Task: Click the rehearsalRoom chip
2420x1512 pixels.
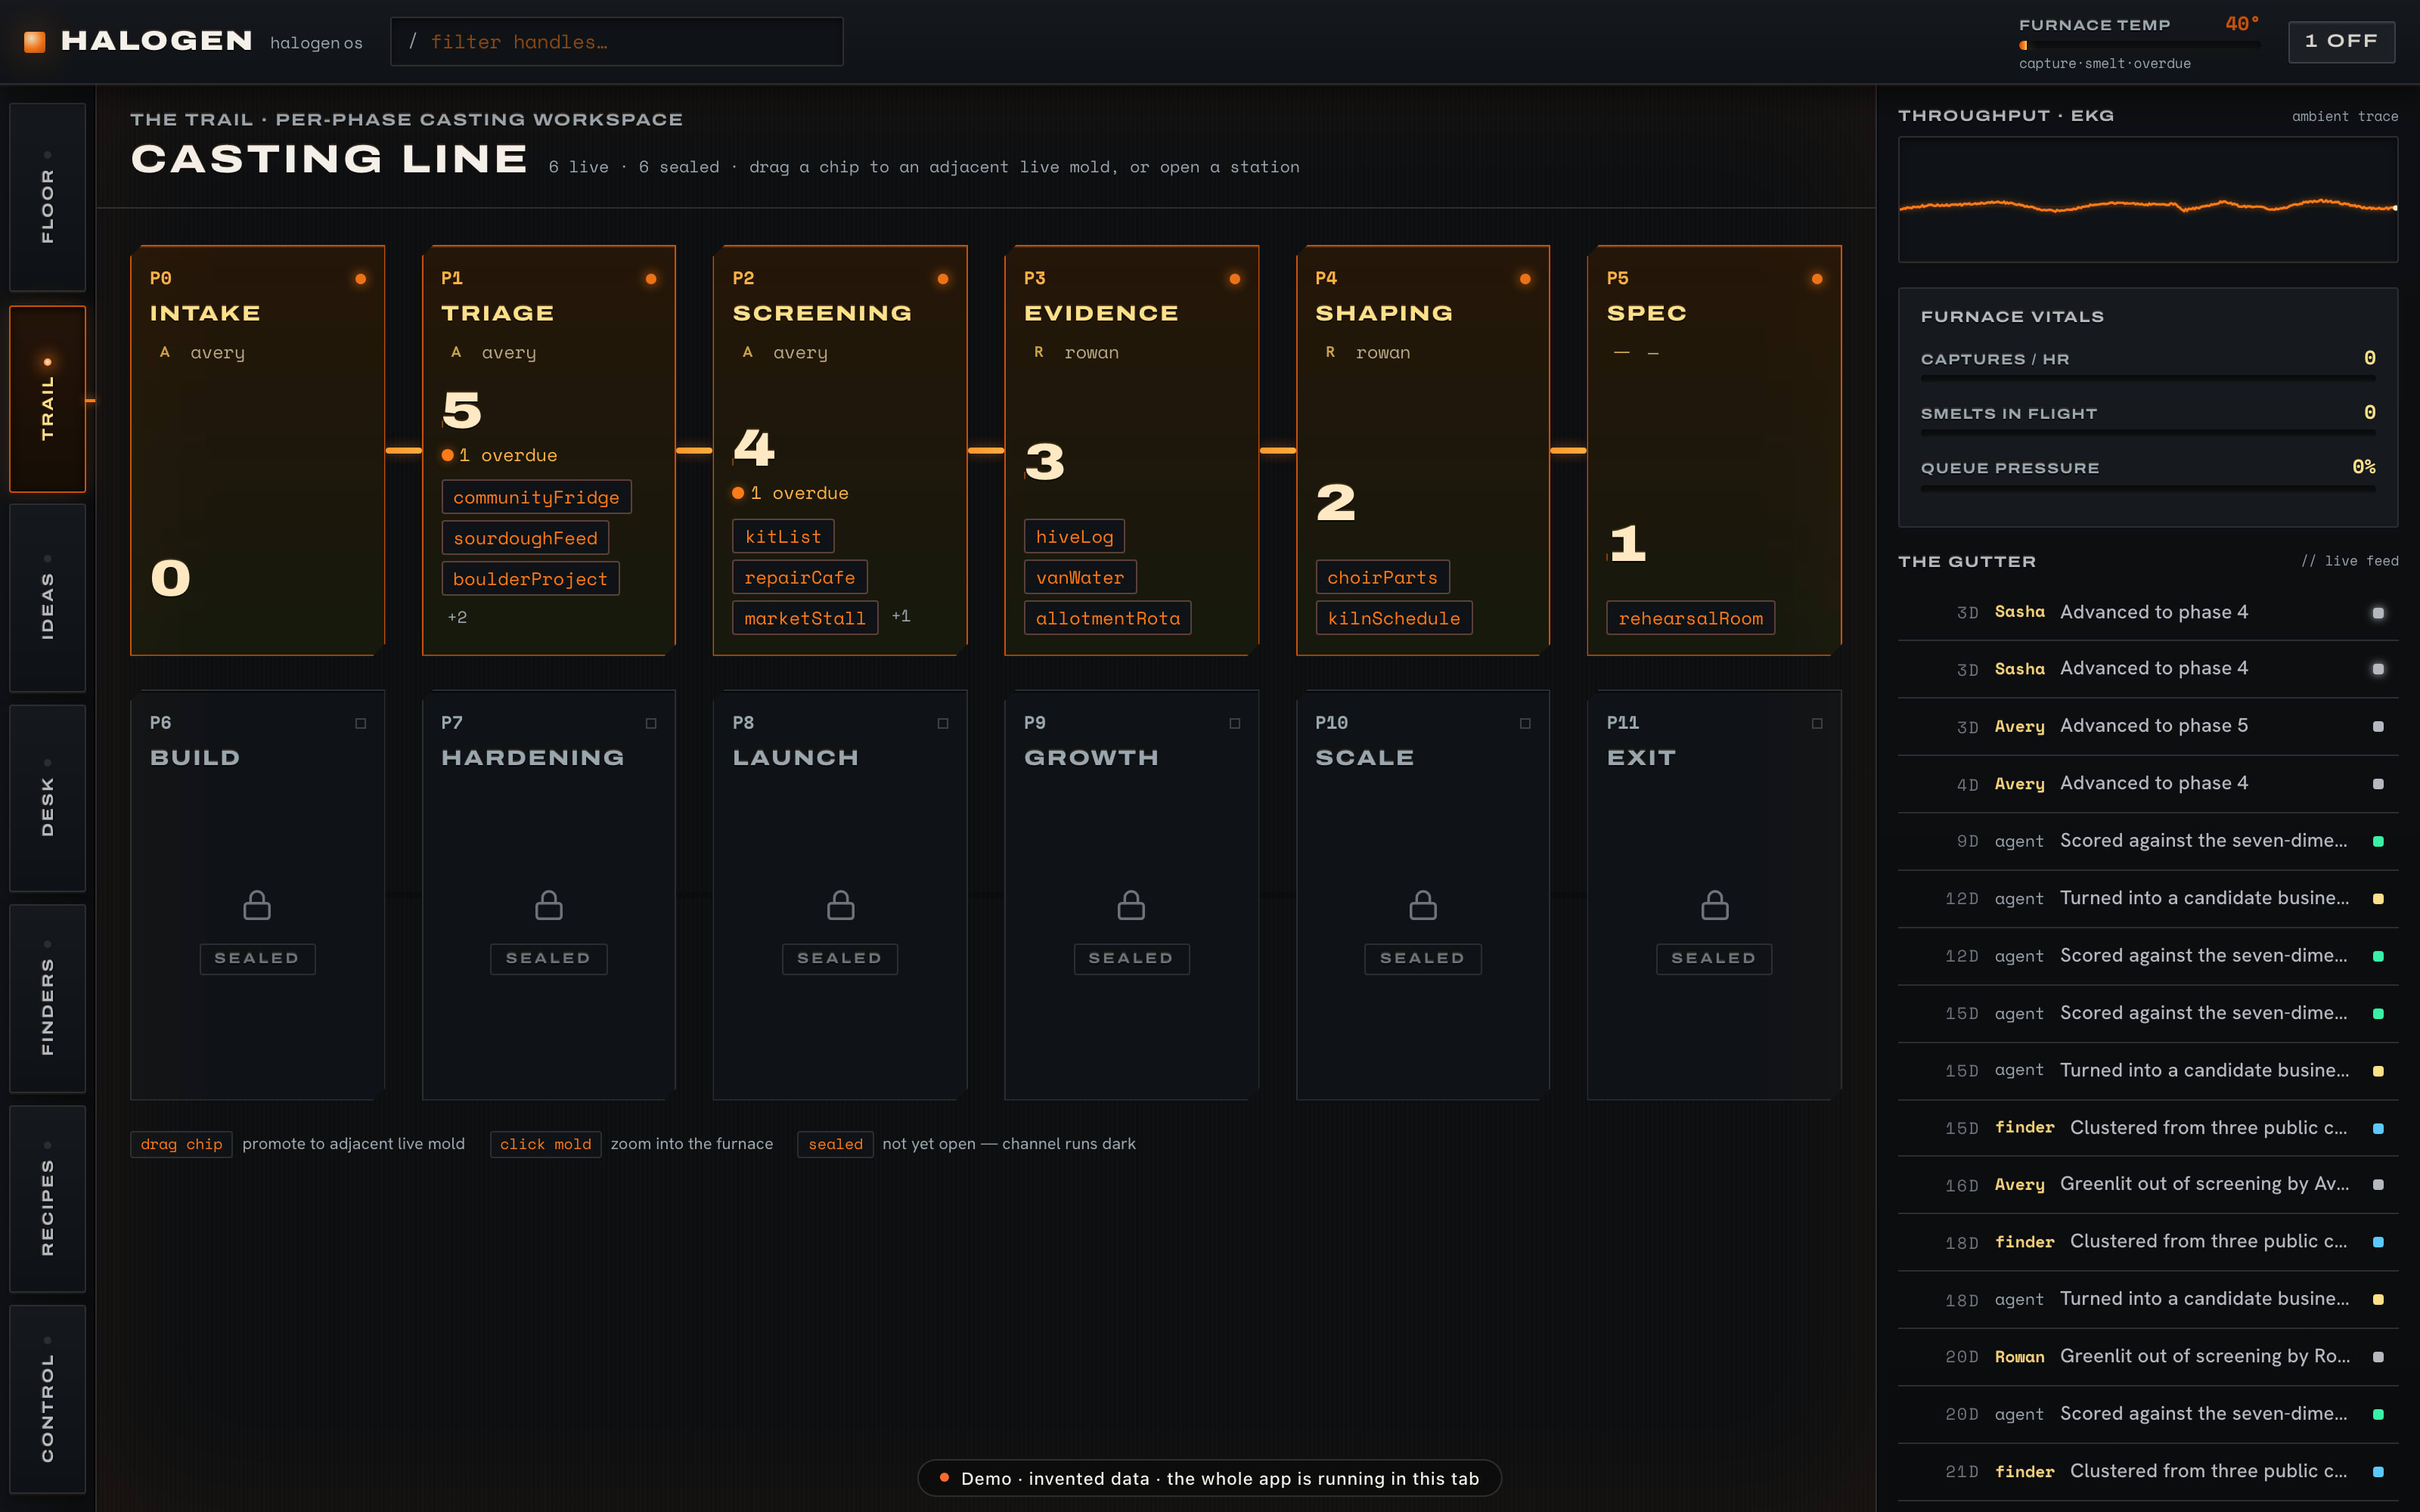Action: [x=1691, y=618]
